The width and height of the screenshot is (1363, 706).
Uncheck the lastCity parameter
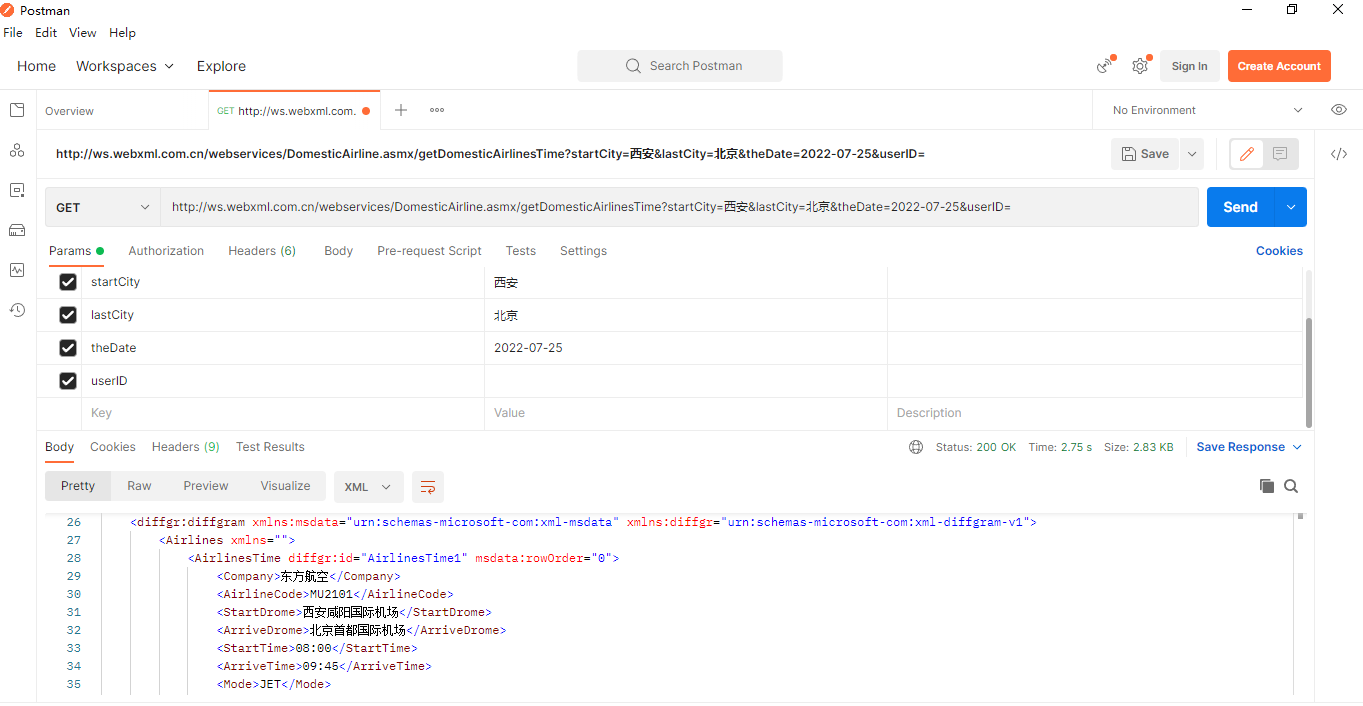[68, 315]
